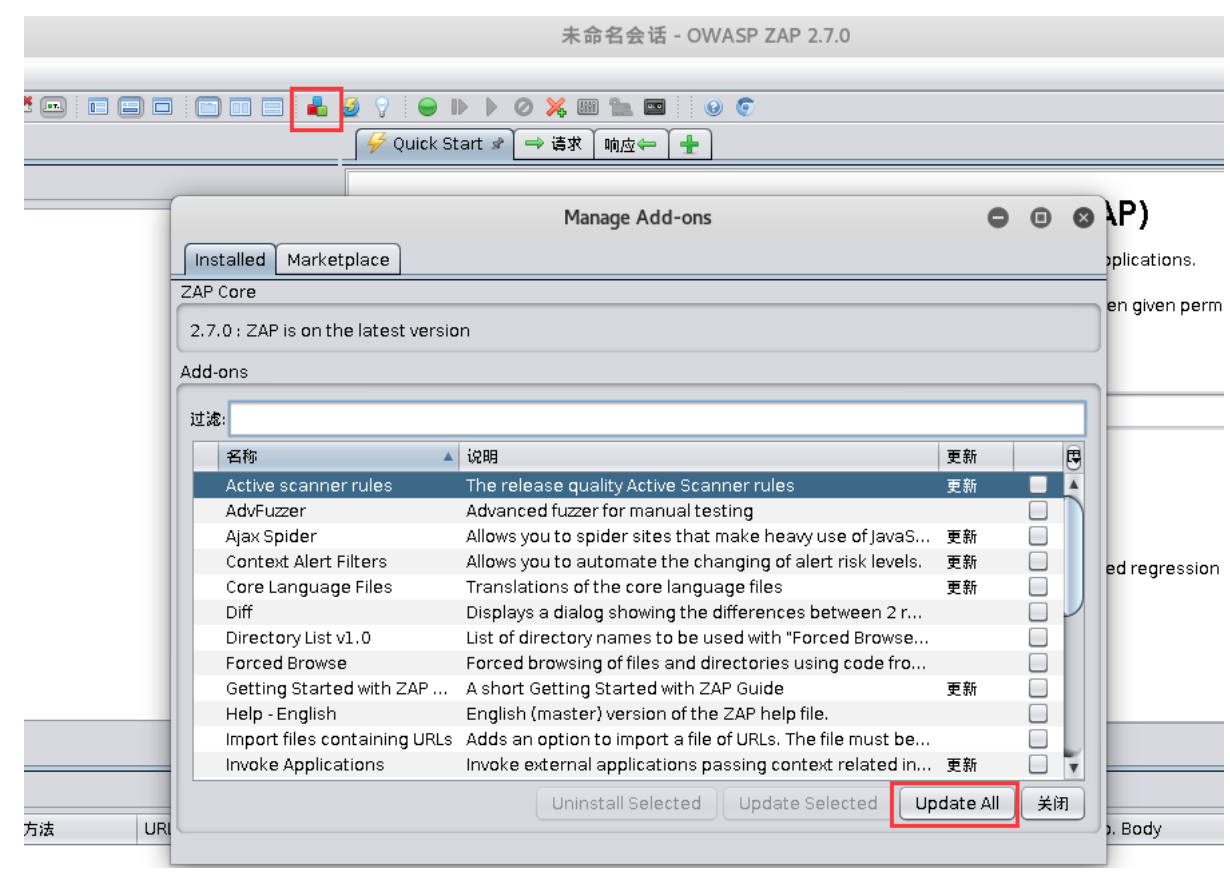Click the step-through play toolbar icon
Image resolution: width=1230 pixels, height=876 pixels.
click(x=459, y=107)
